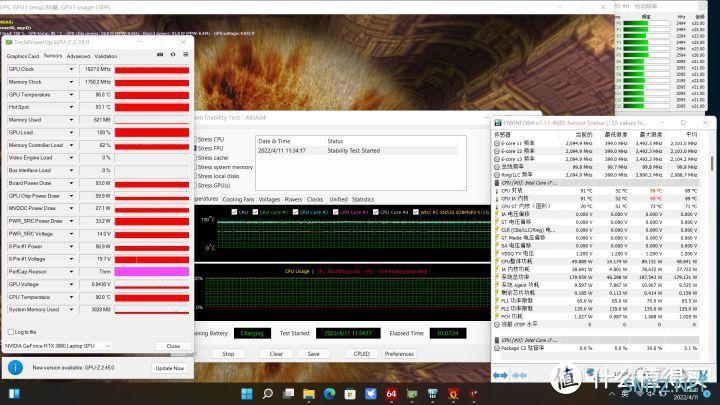The width and height of the screenshot is (720, 405).
Task: Uncheck the CPU Core #4 graph checkbox
Action: coord(376,212)
